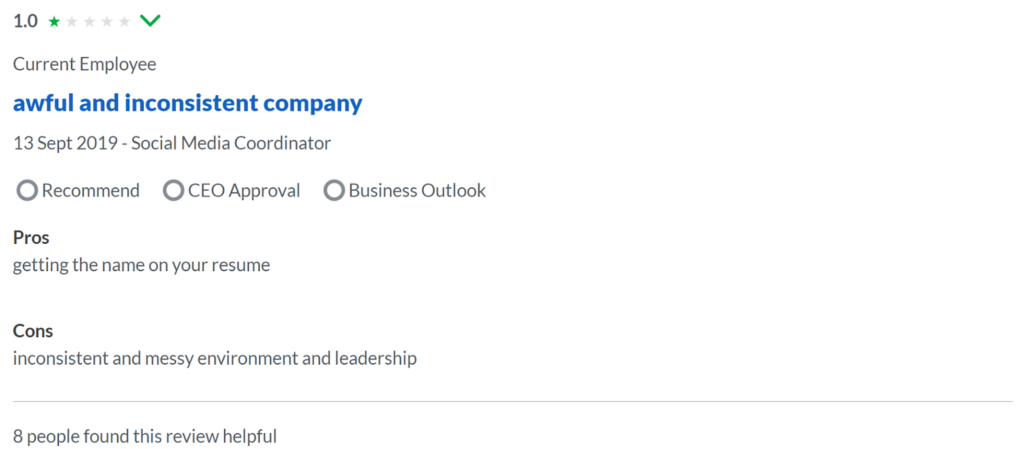
Task: Click the Pros heading
Action: 31,238
